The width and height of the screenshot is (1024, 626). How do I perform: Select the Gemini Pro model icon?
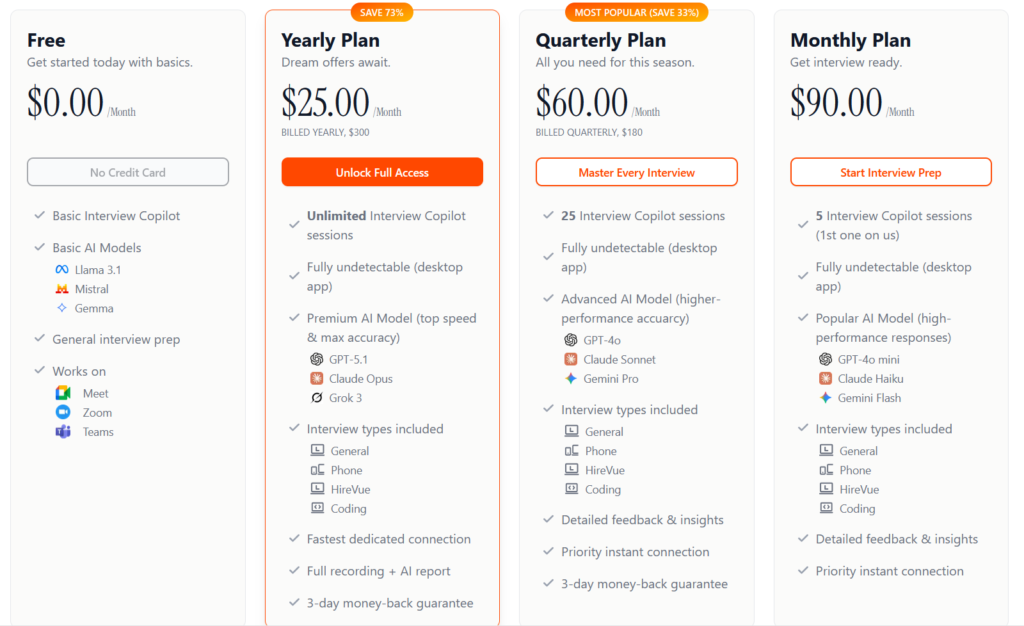(x=572, y=378)
